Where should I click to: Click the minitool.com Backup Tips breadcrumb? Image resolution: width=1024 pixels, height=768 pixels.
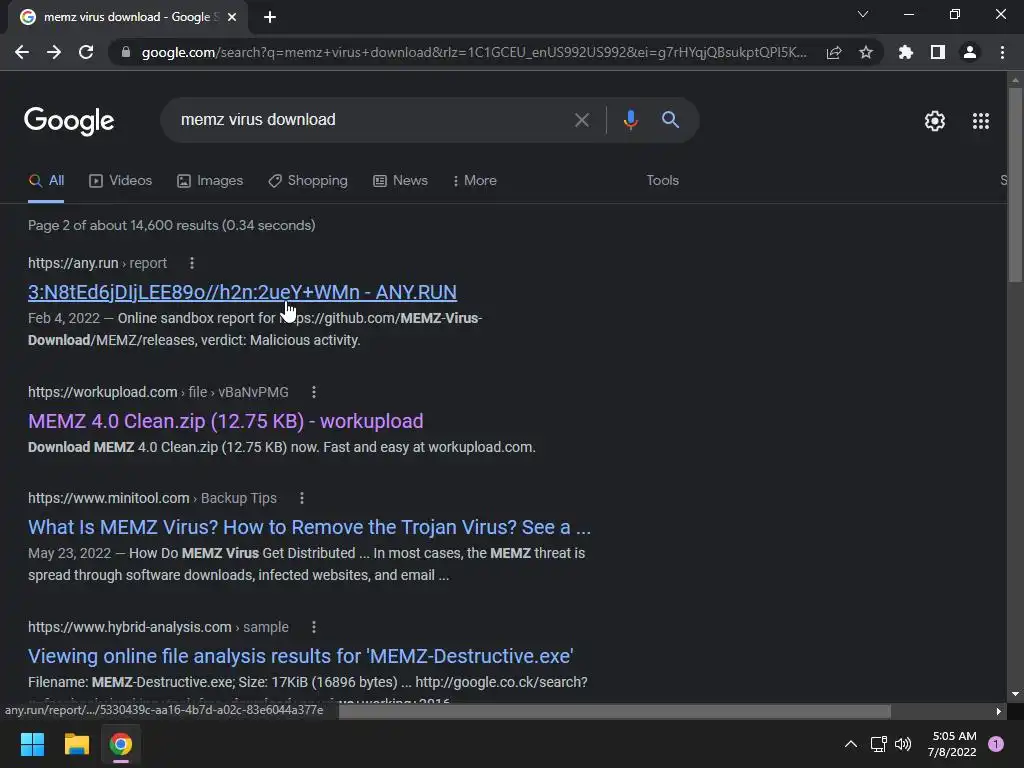[152, 498]
